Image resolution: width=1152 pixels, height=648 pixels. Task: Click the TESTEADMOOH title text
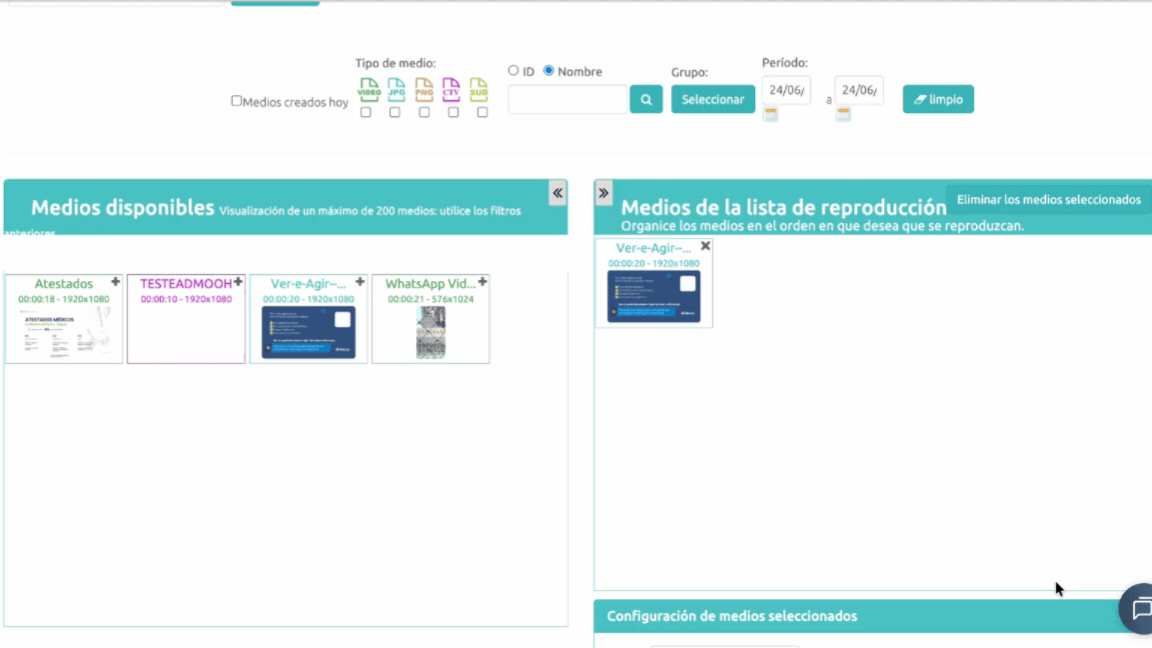[x=186, y=284]
